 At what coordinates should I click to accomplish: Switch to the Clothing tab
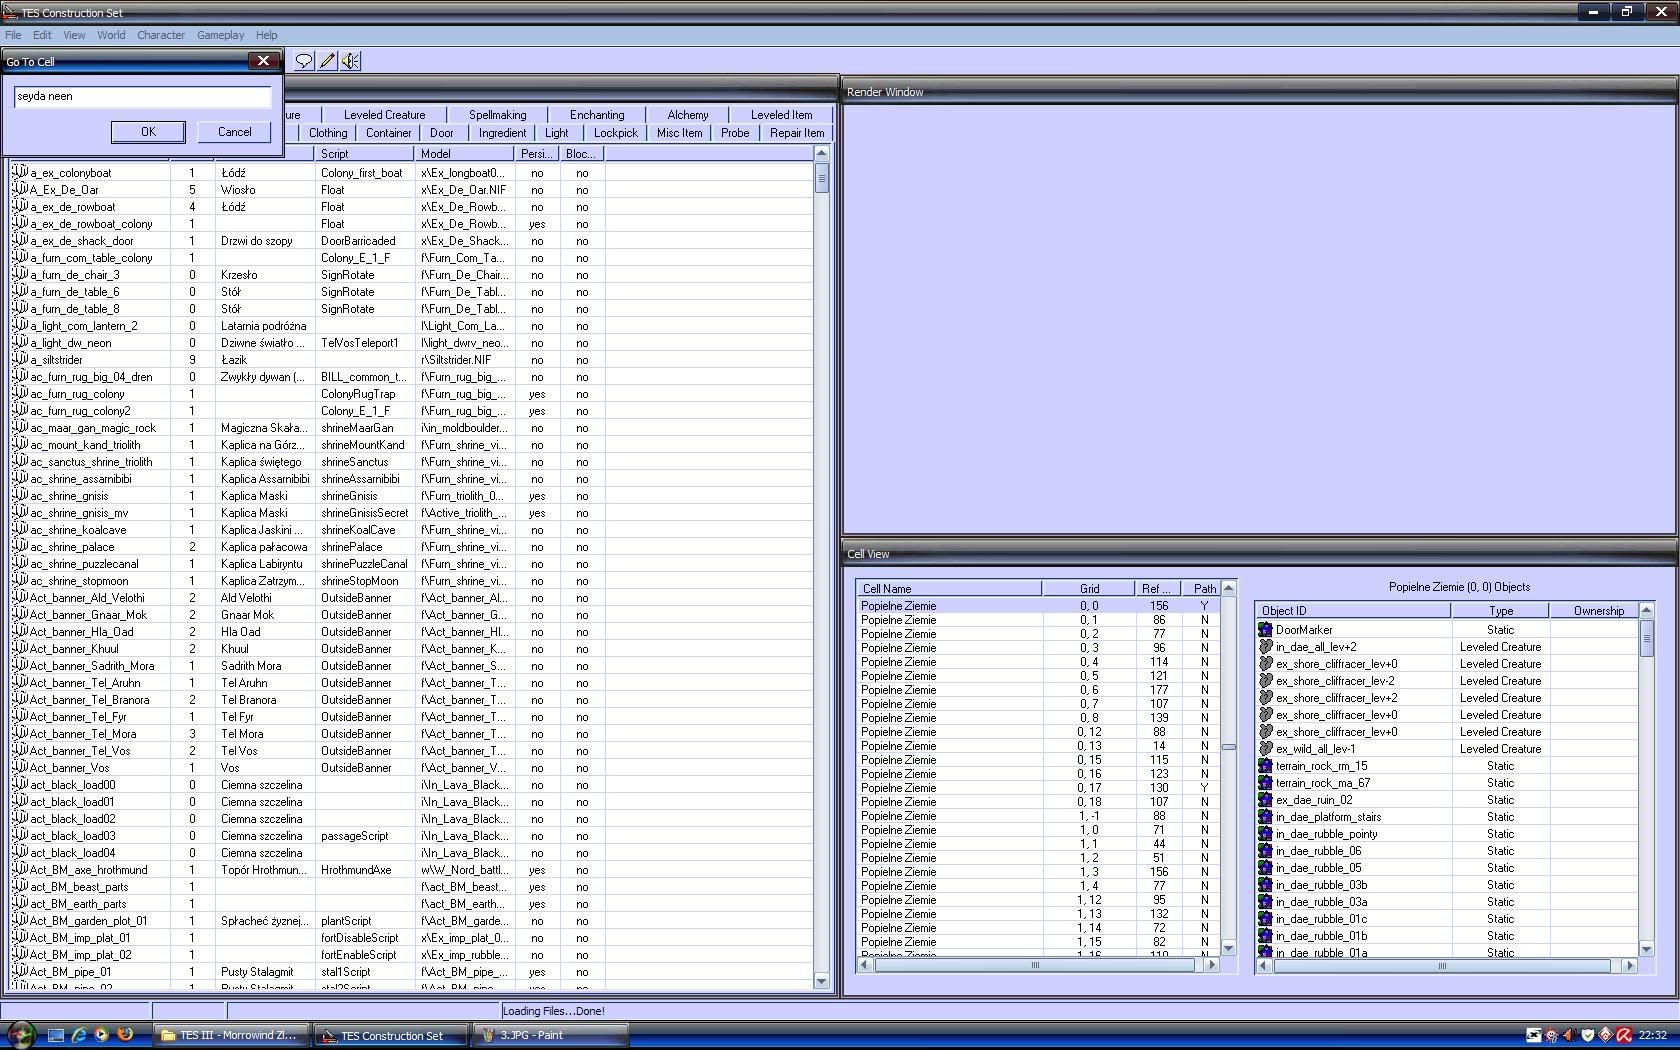coord(328,133)
